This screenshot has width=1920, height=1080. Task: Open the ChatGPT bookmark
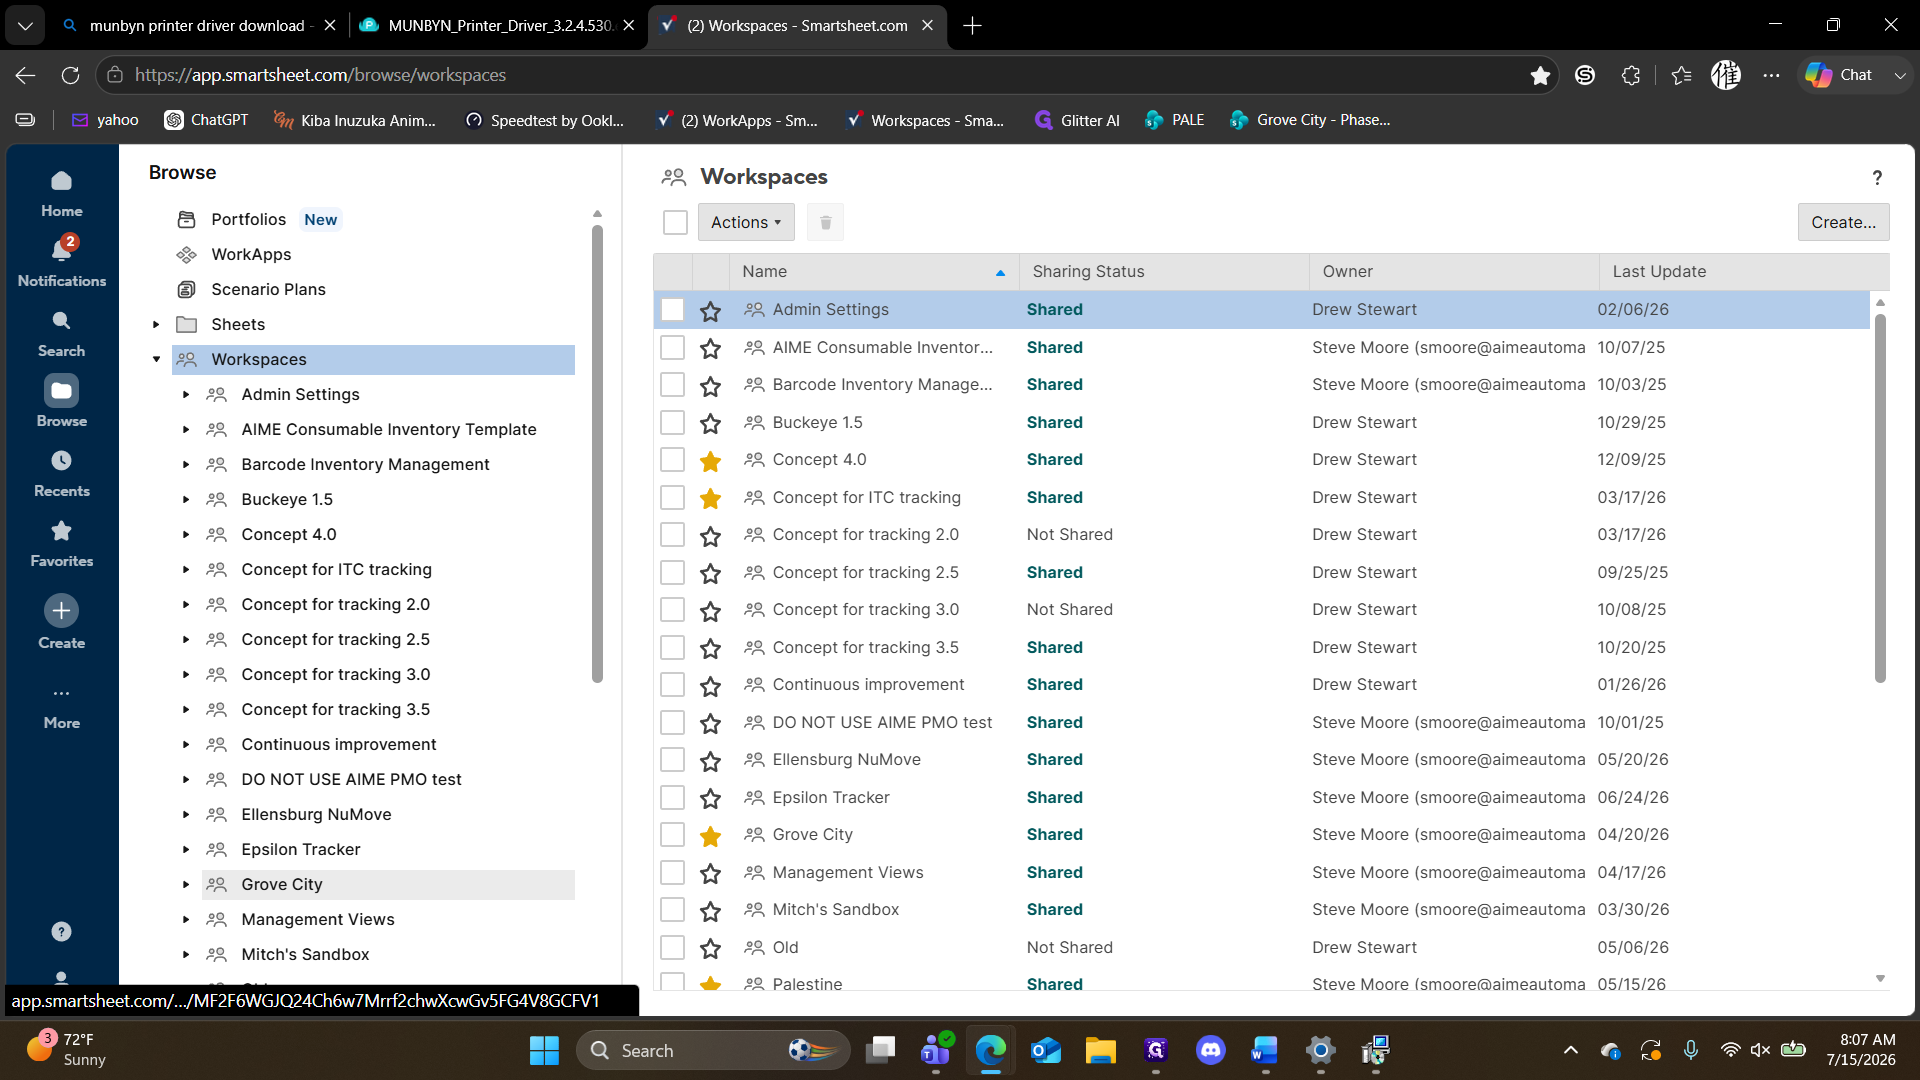coord(206,120)
